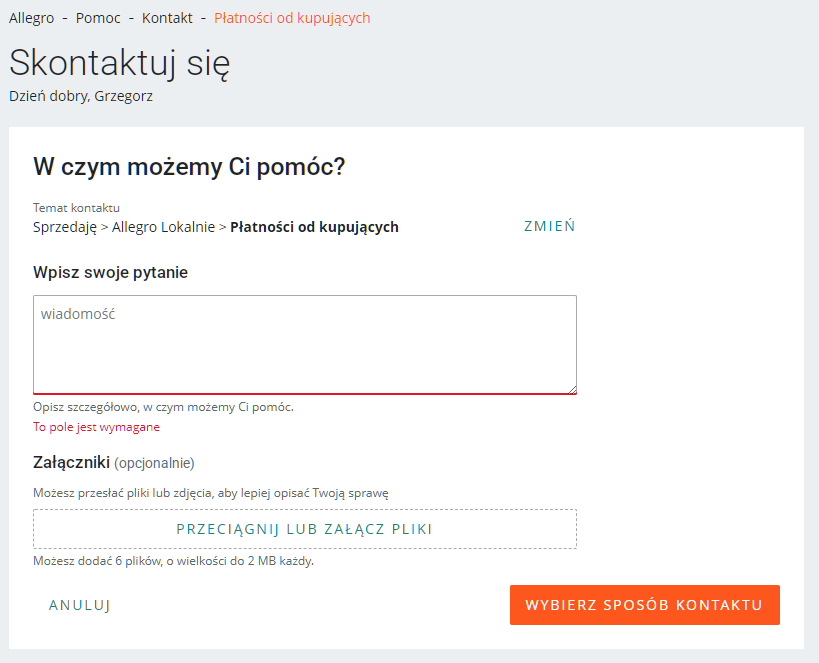Screen dimensions: 819x663
Task: Click bold Płatności od kupujących topic text
Action: [314, 227]
